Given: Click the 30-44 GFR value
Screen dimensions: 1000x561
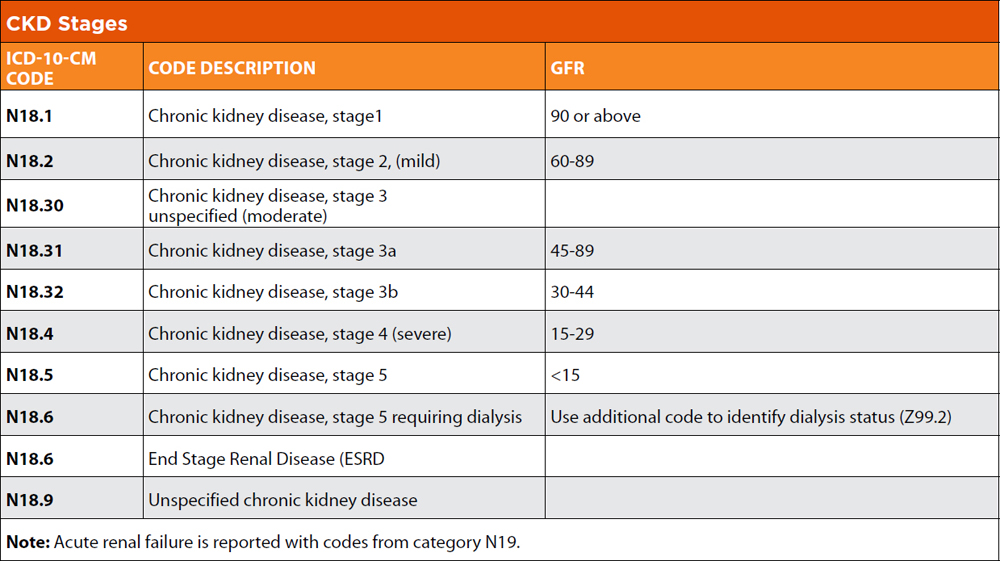Looking at the screenshot, I should point(572,292).
